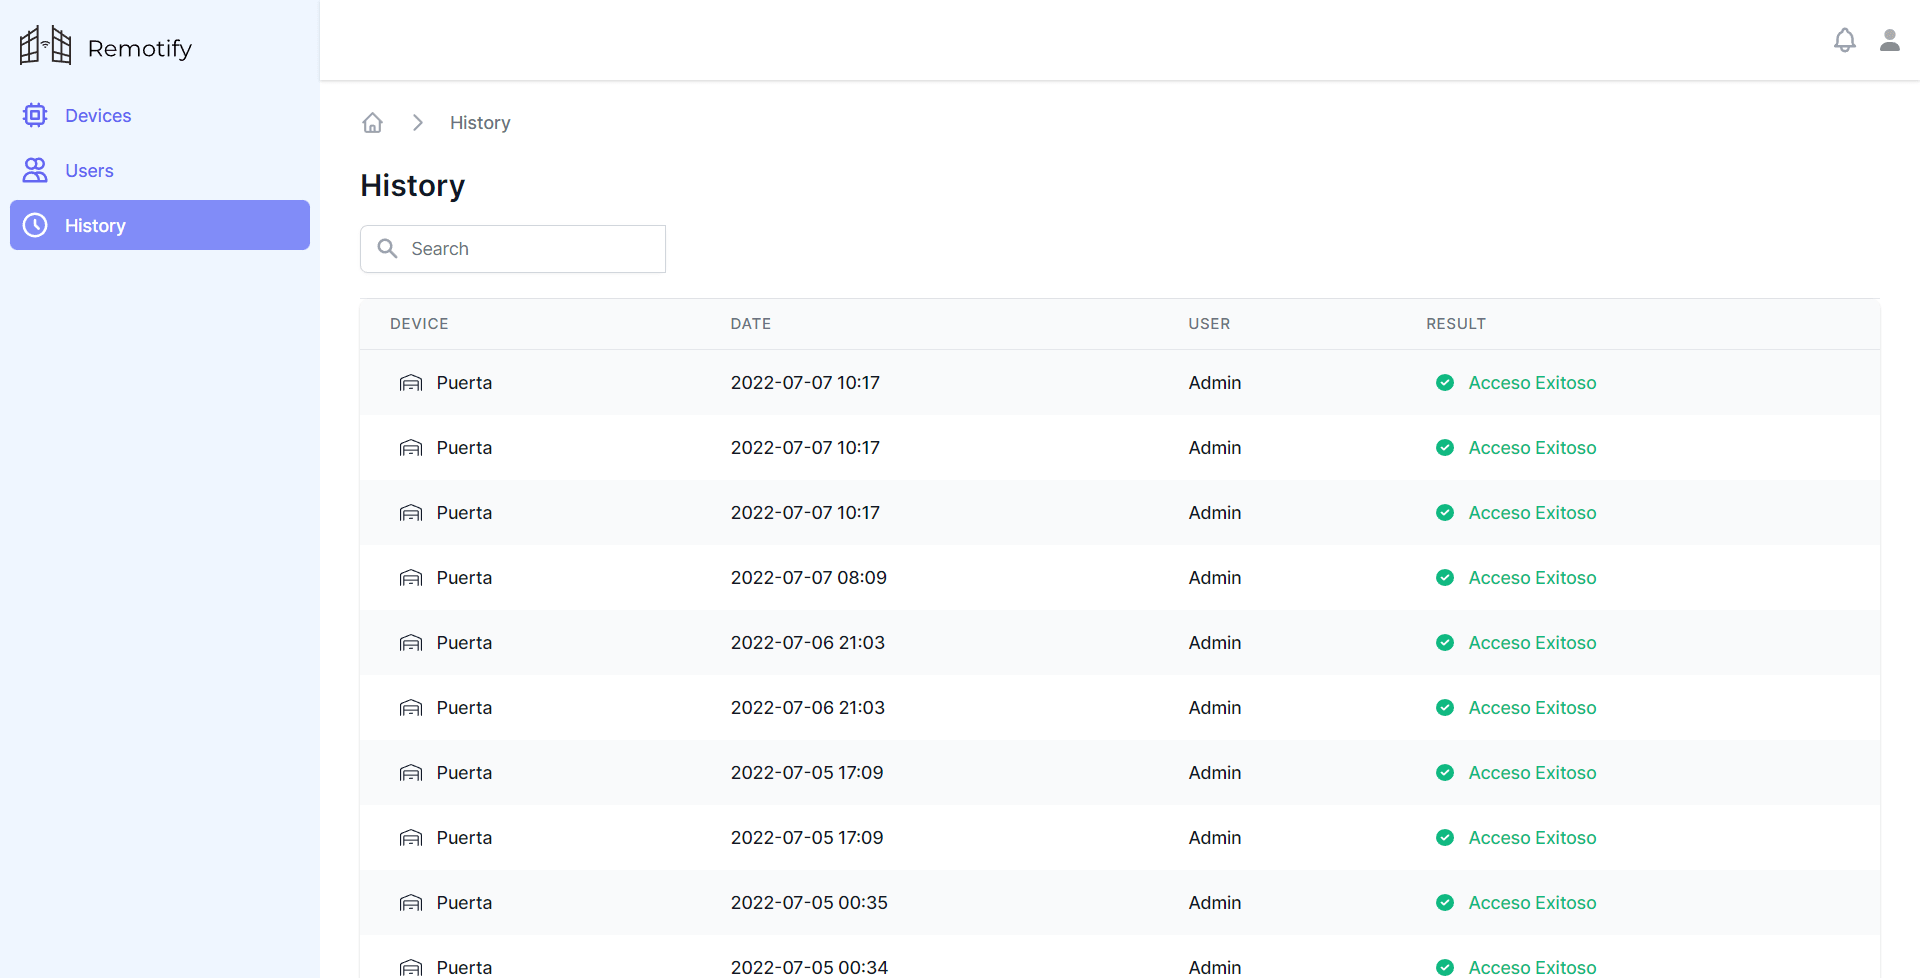Click the History page heading
Image resolution: width=1920 pixels, height=978 pixels.
pos(413,186)
